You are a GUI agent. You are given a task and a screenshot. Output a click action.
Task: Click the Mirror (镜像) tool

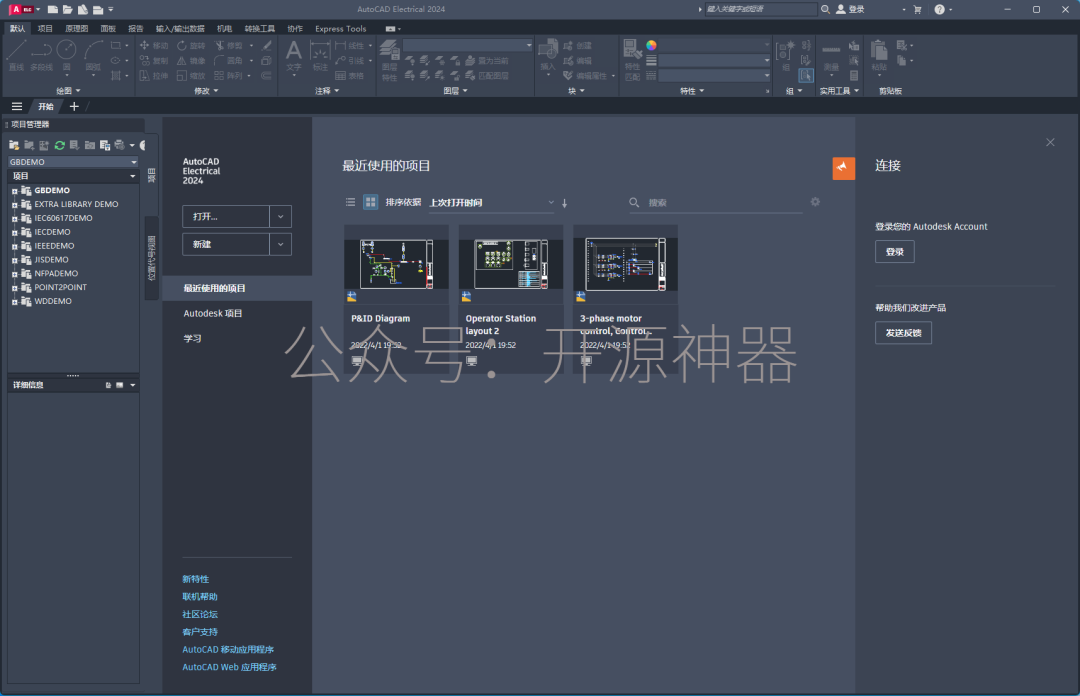(x=191, y=61)
